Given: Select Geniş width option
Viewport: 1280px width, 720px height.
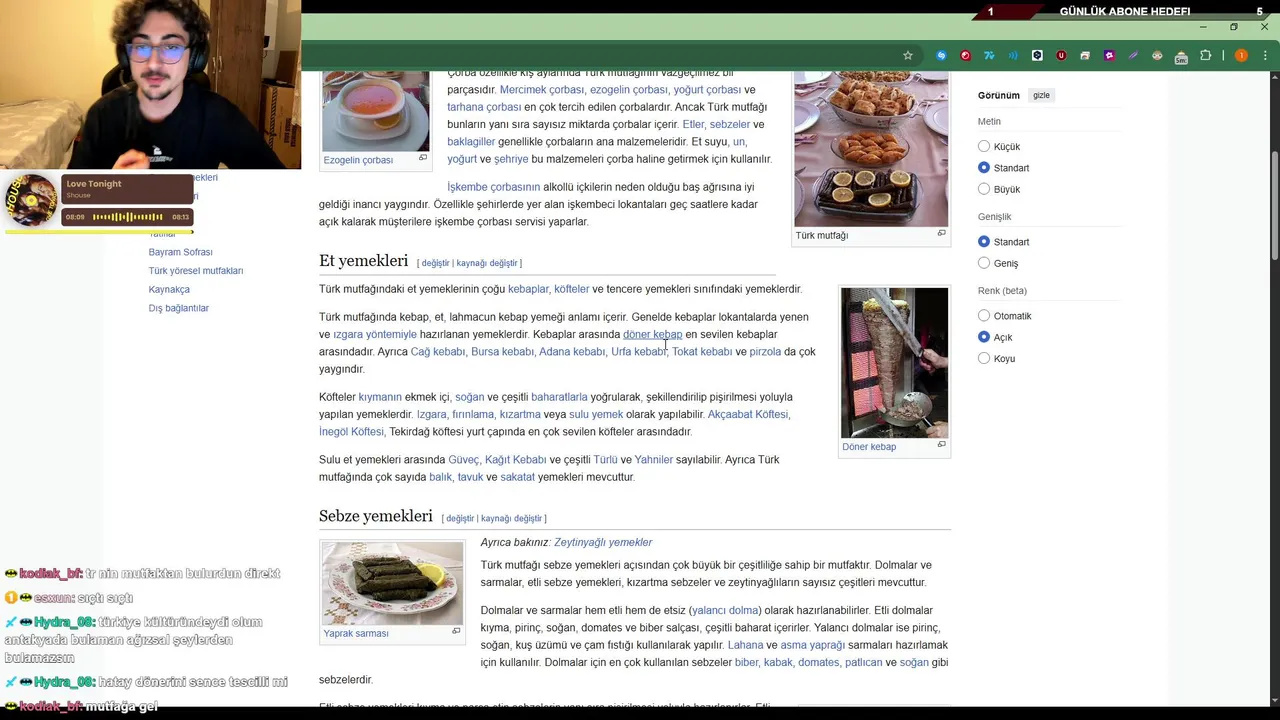Looking at the screenshot, I should click(984, 262).
